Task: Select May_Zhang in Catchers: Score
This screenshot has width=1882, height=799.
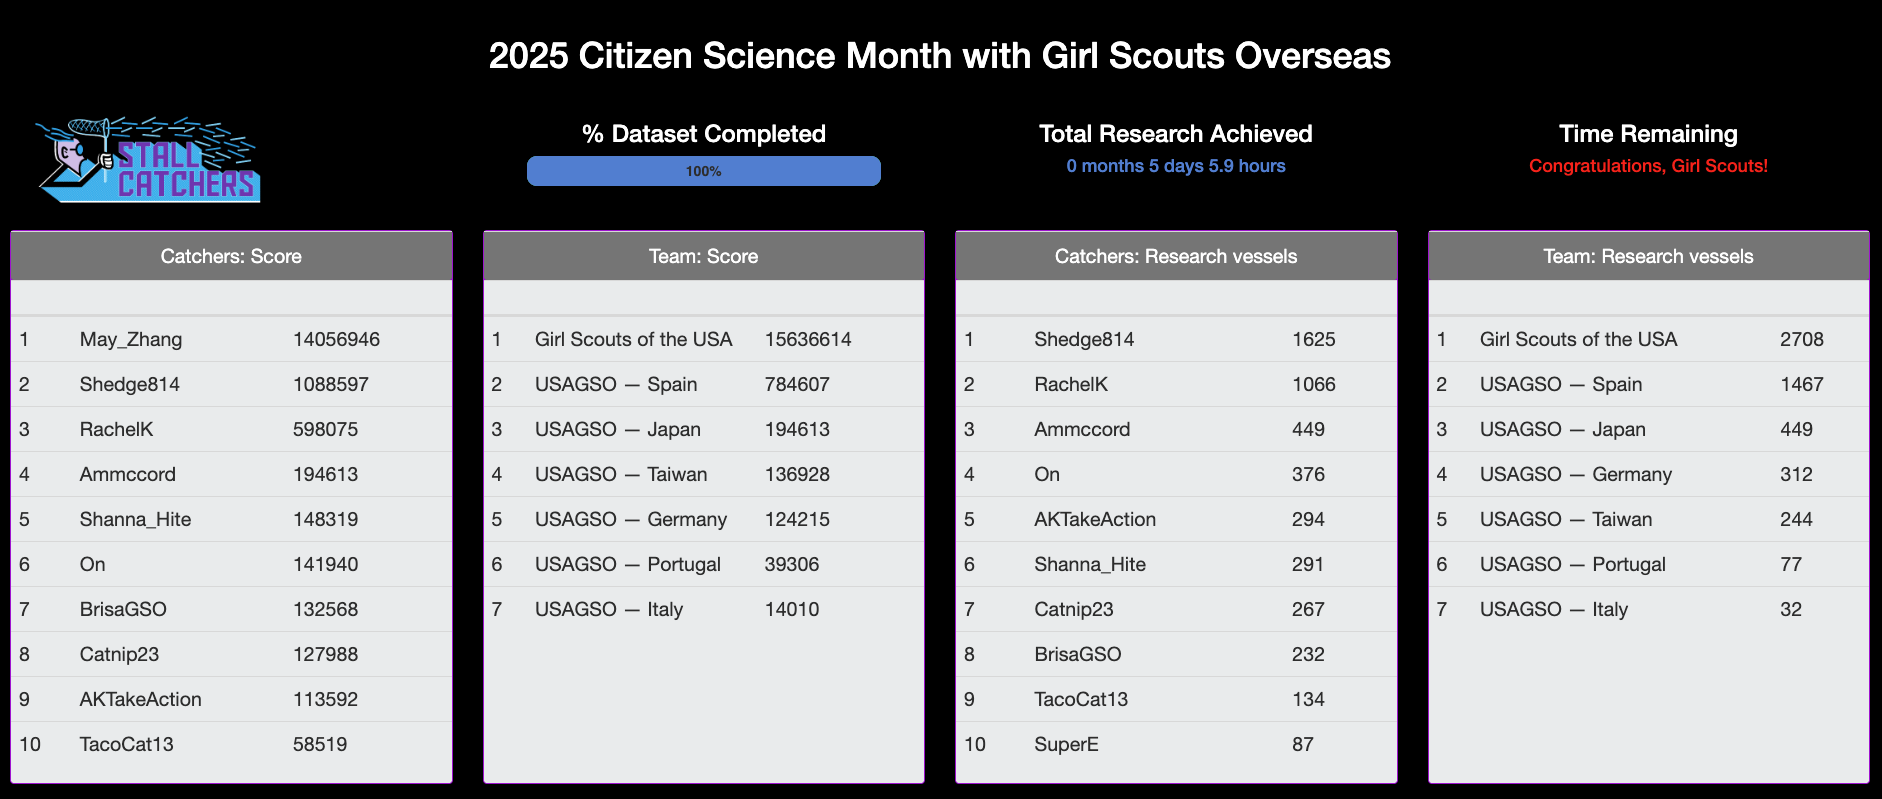Action: [x=131, y=339]
